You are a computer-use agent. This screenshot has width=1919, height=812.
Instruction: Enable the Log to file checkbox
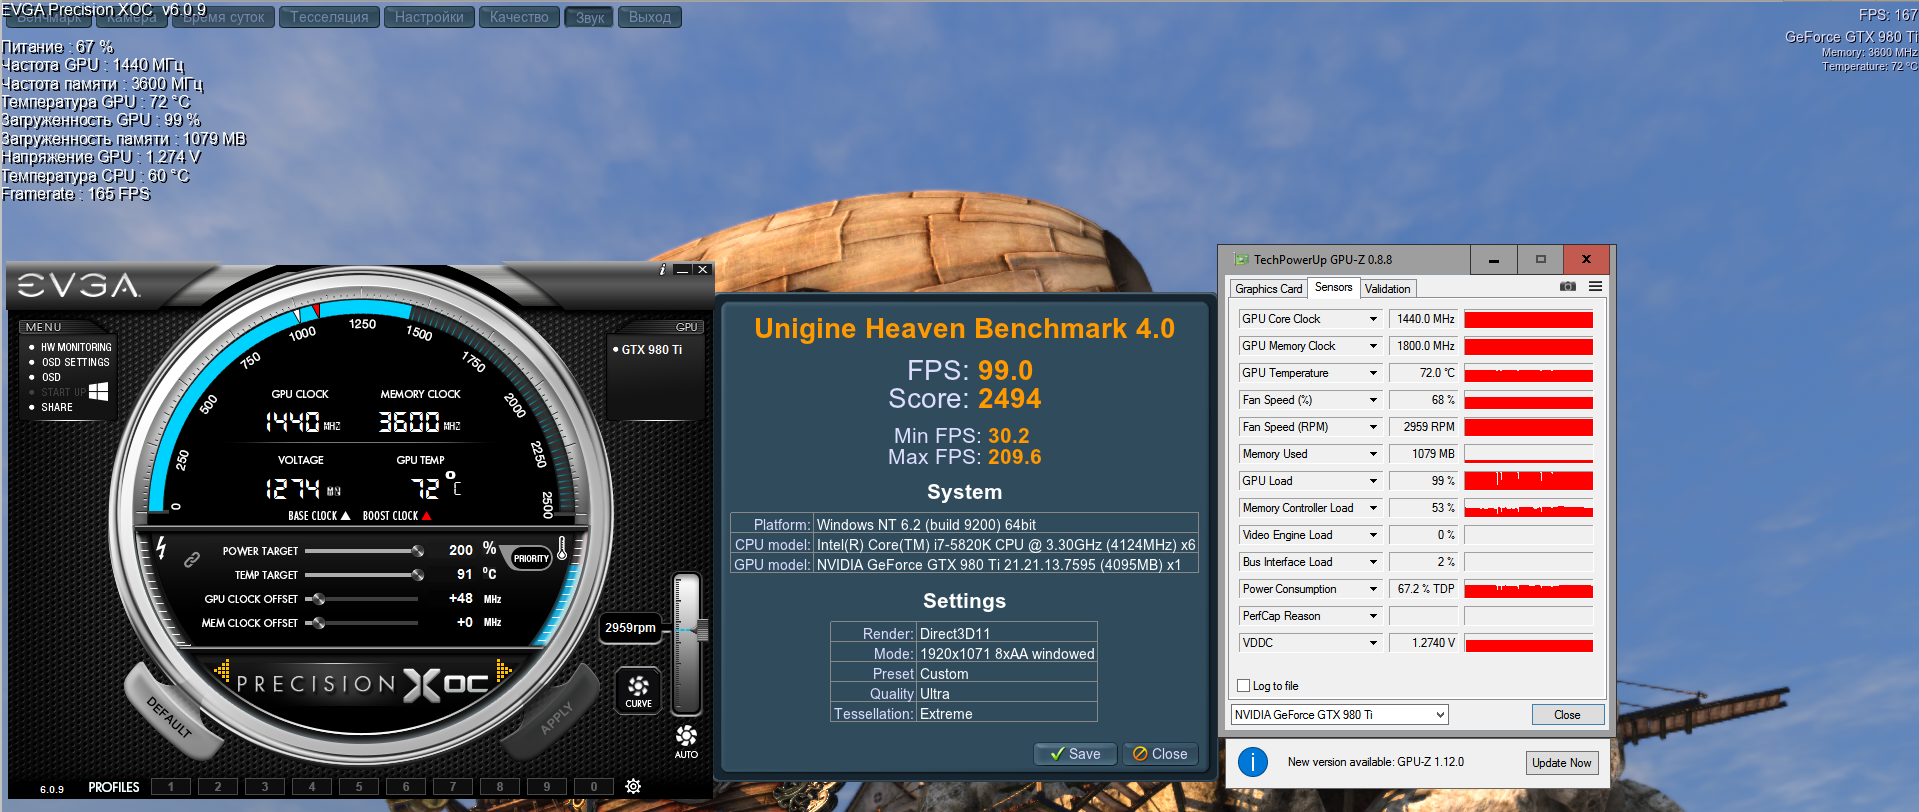point(1243,686)
